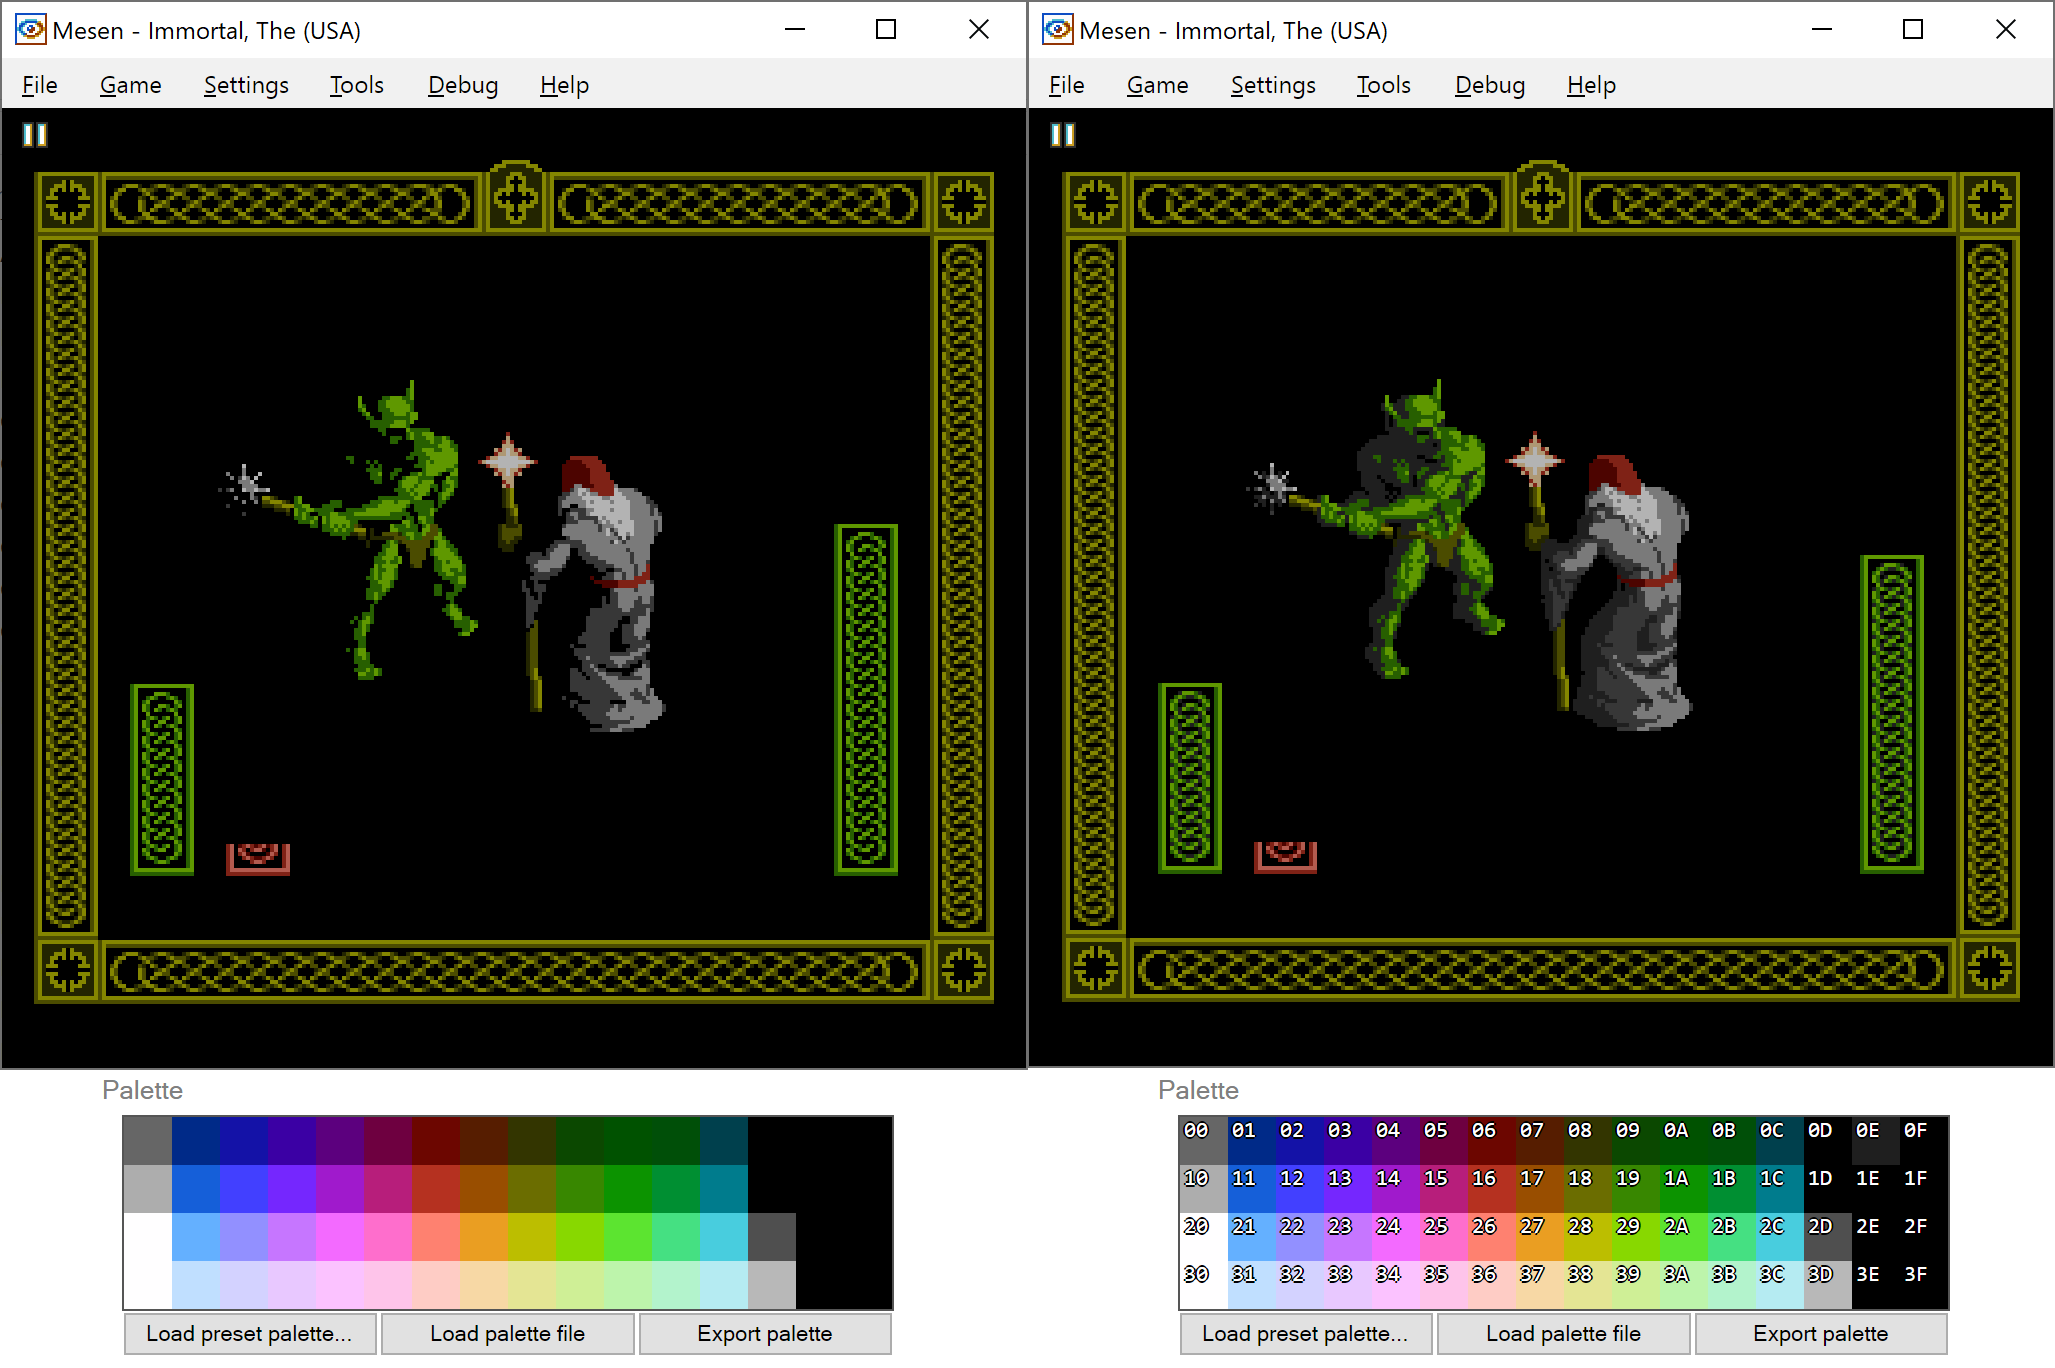Viewport: 2055px width, 1368px height.
Task: Select palette color 27 orange swatch
Action: tap(1540, 1237)
